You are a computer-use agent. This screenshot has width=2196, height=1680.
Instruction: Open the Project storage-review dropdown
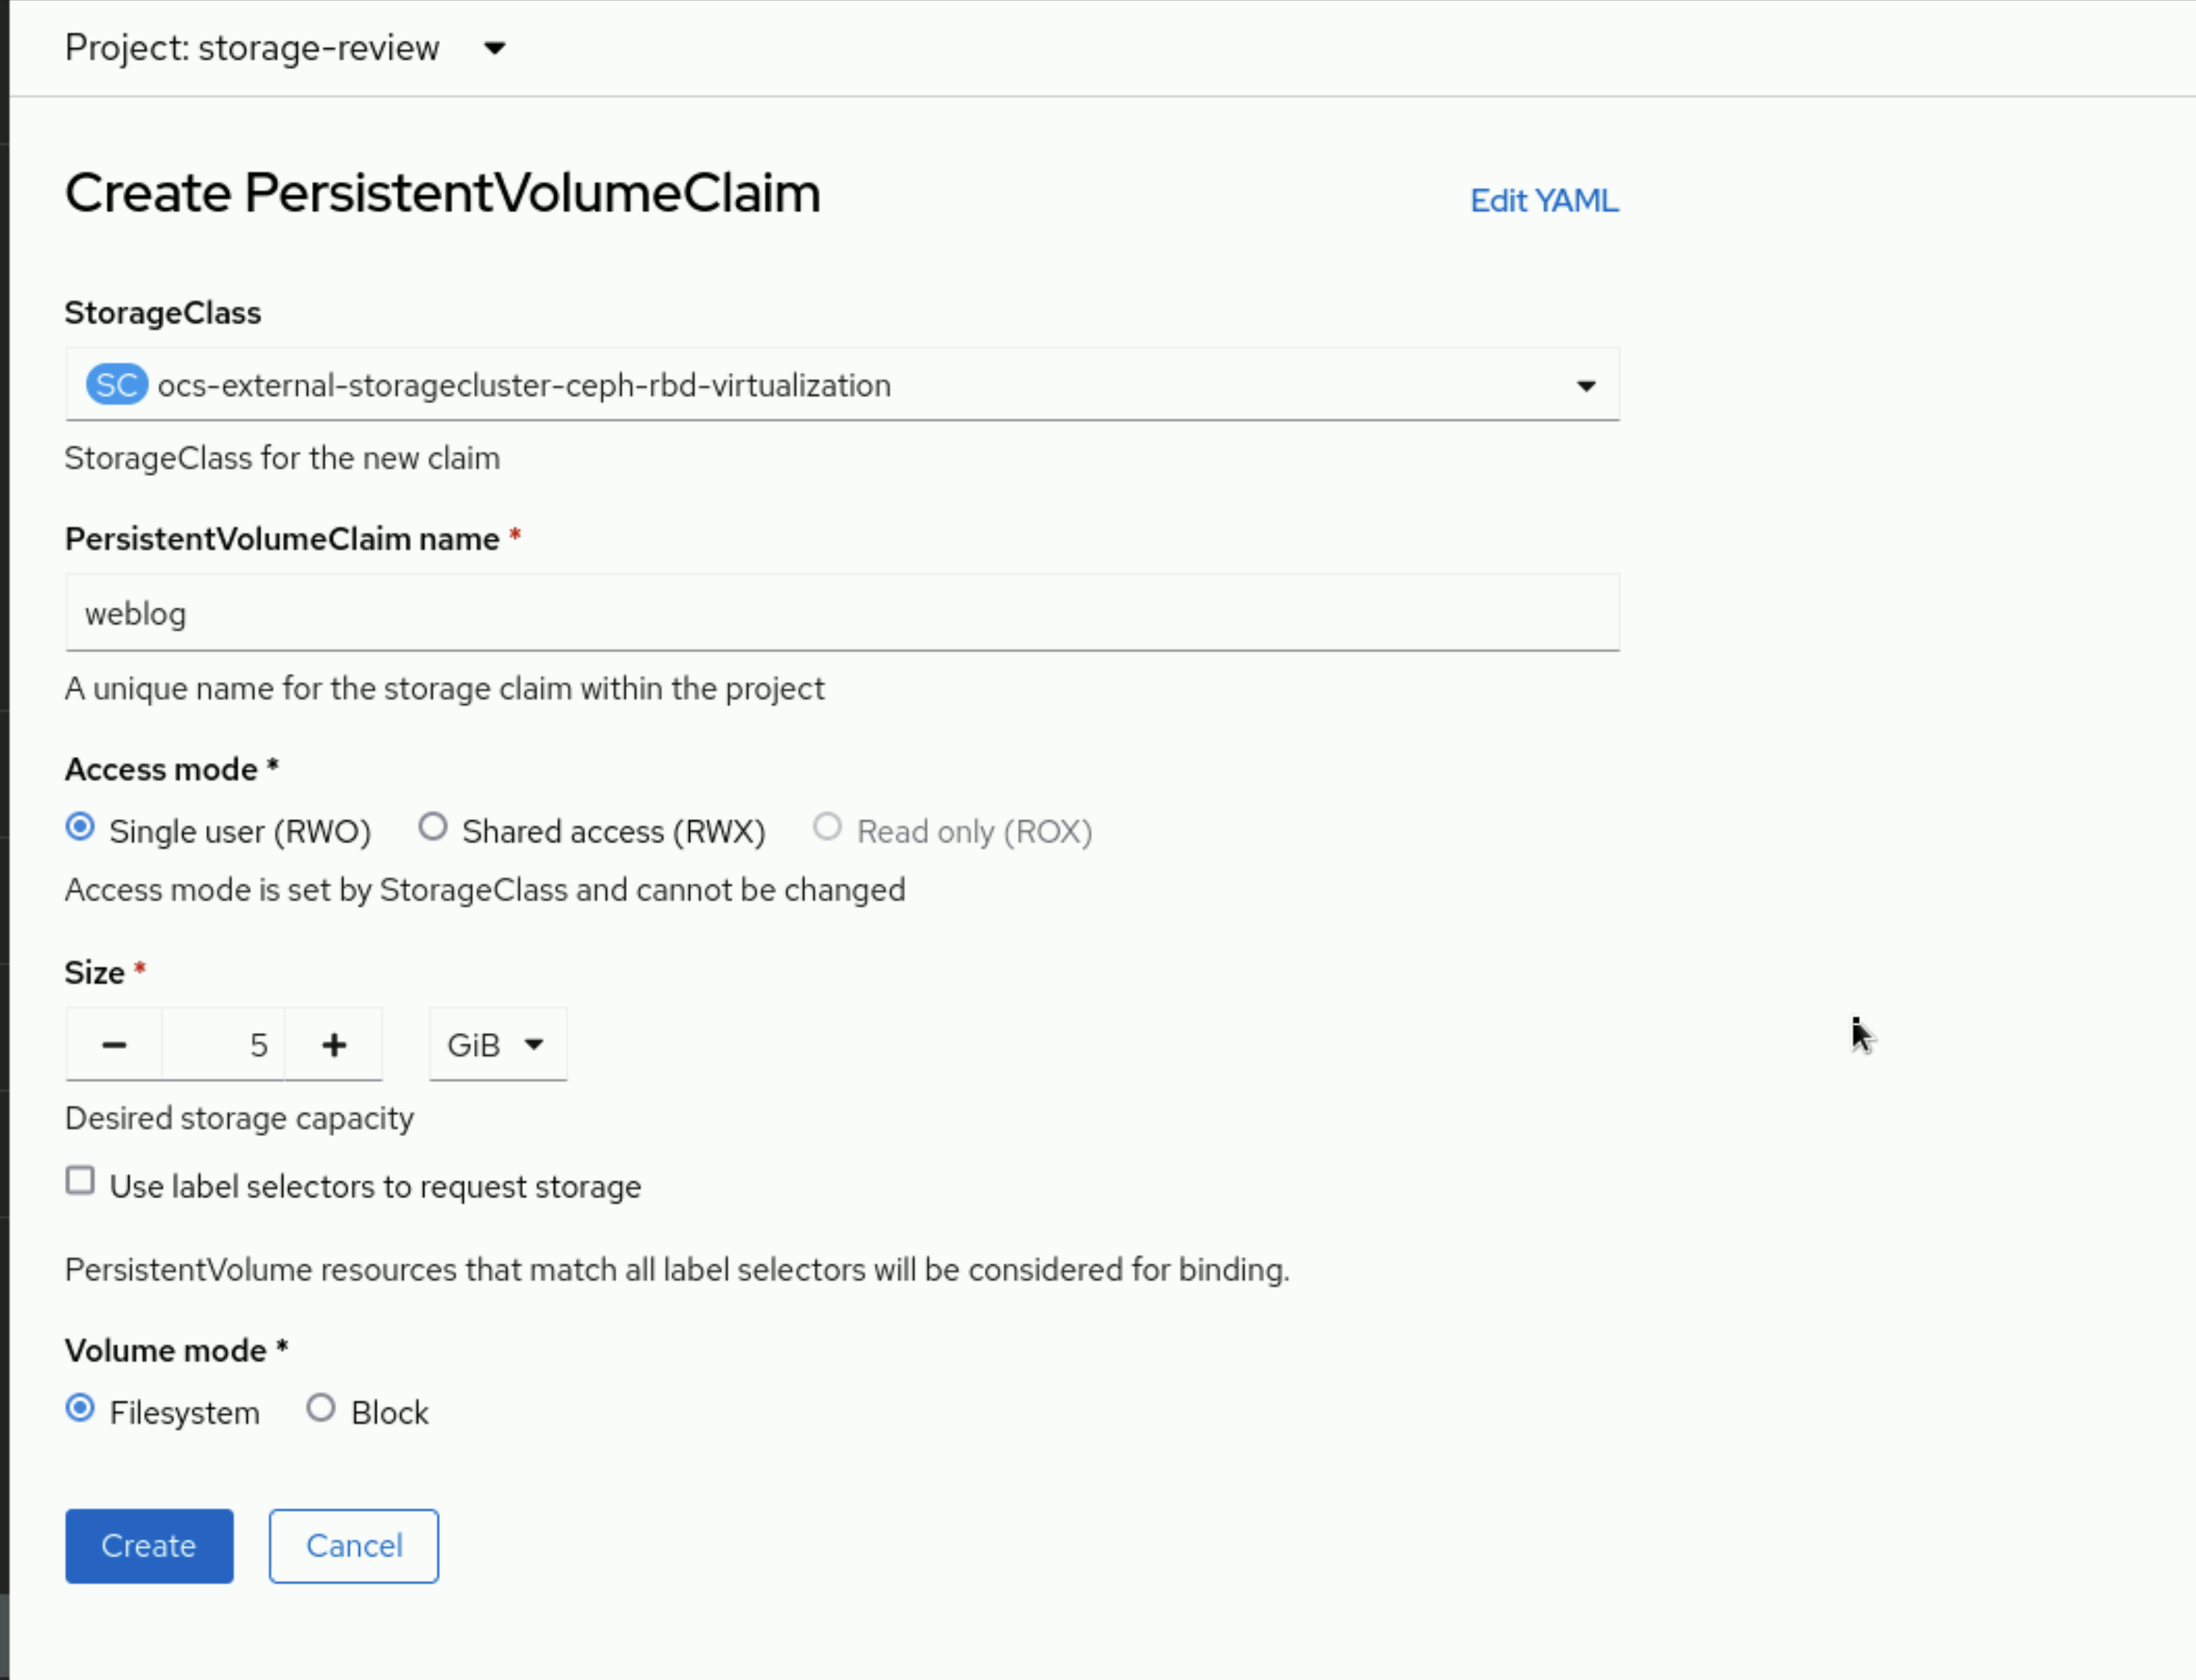(285, 48)
